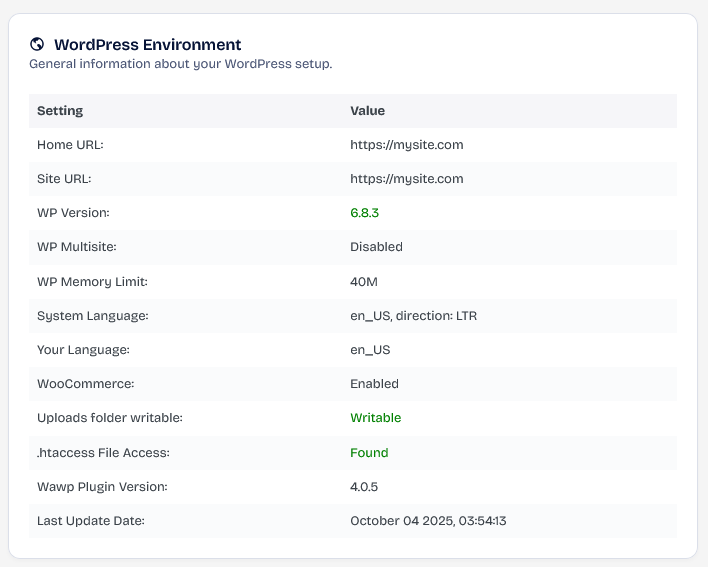Click the green Found status

pyautogui.click(x=369, y=453)
